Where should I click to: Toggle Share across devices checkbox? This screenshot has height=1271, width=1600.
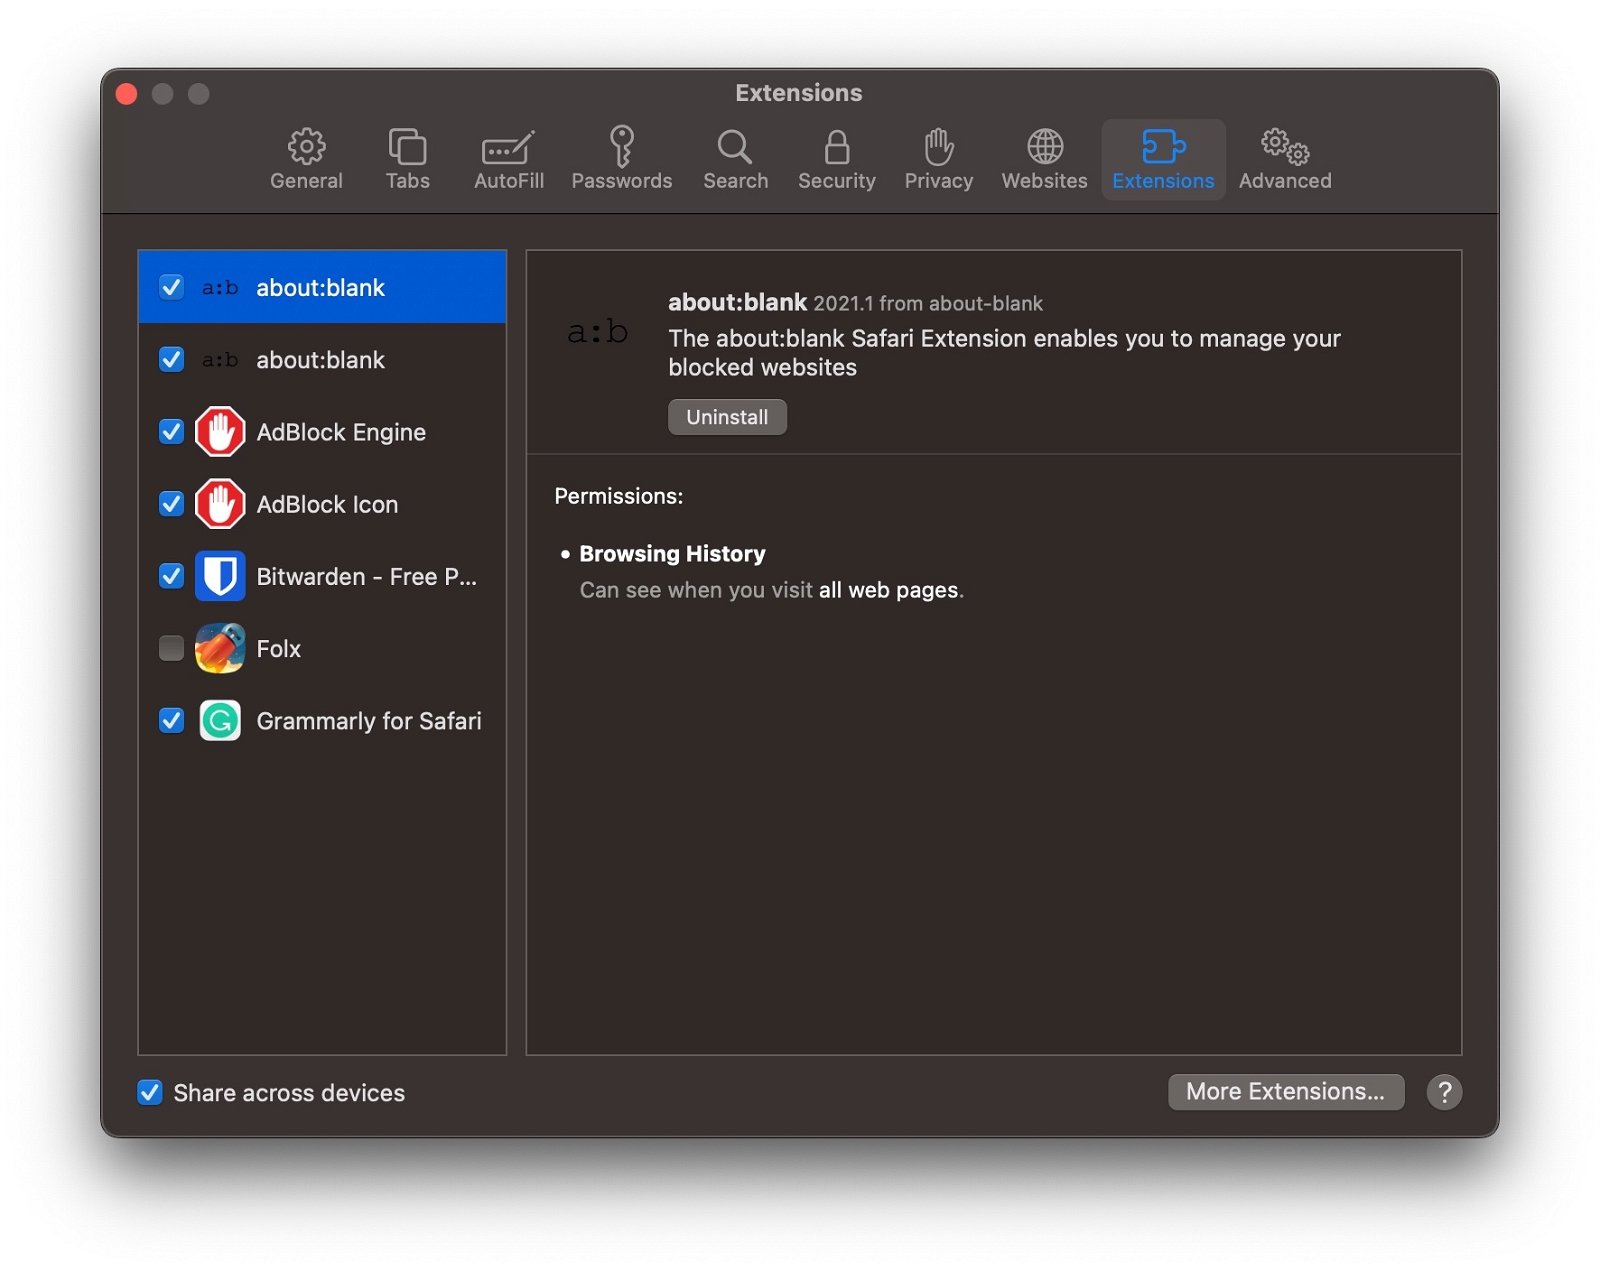(150, 1092)
